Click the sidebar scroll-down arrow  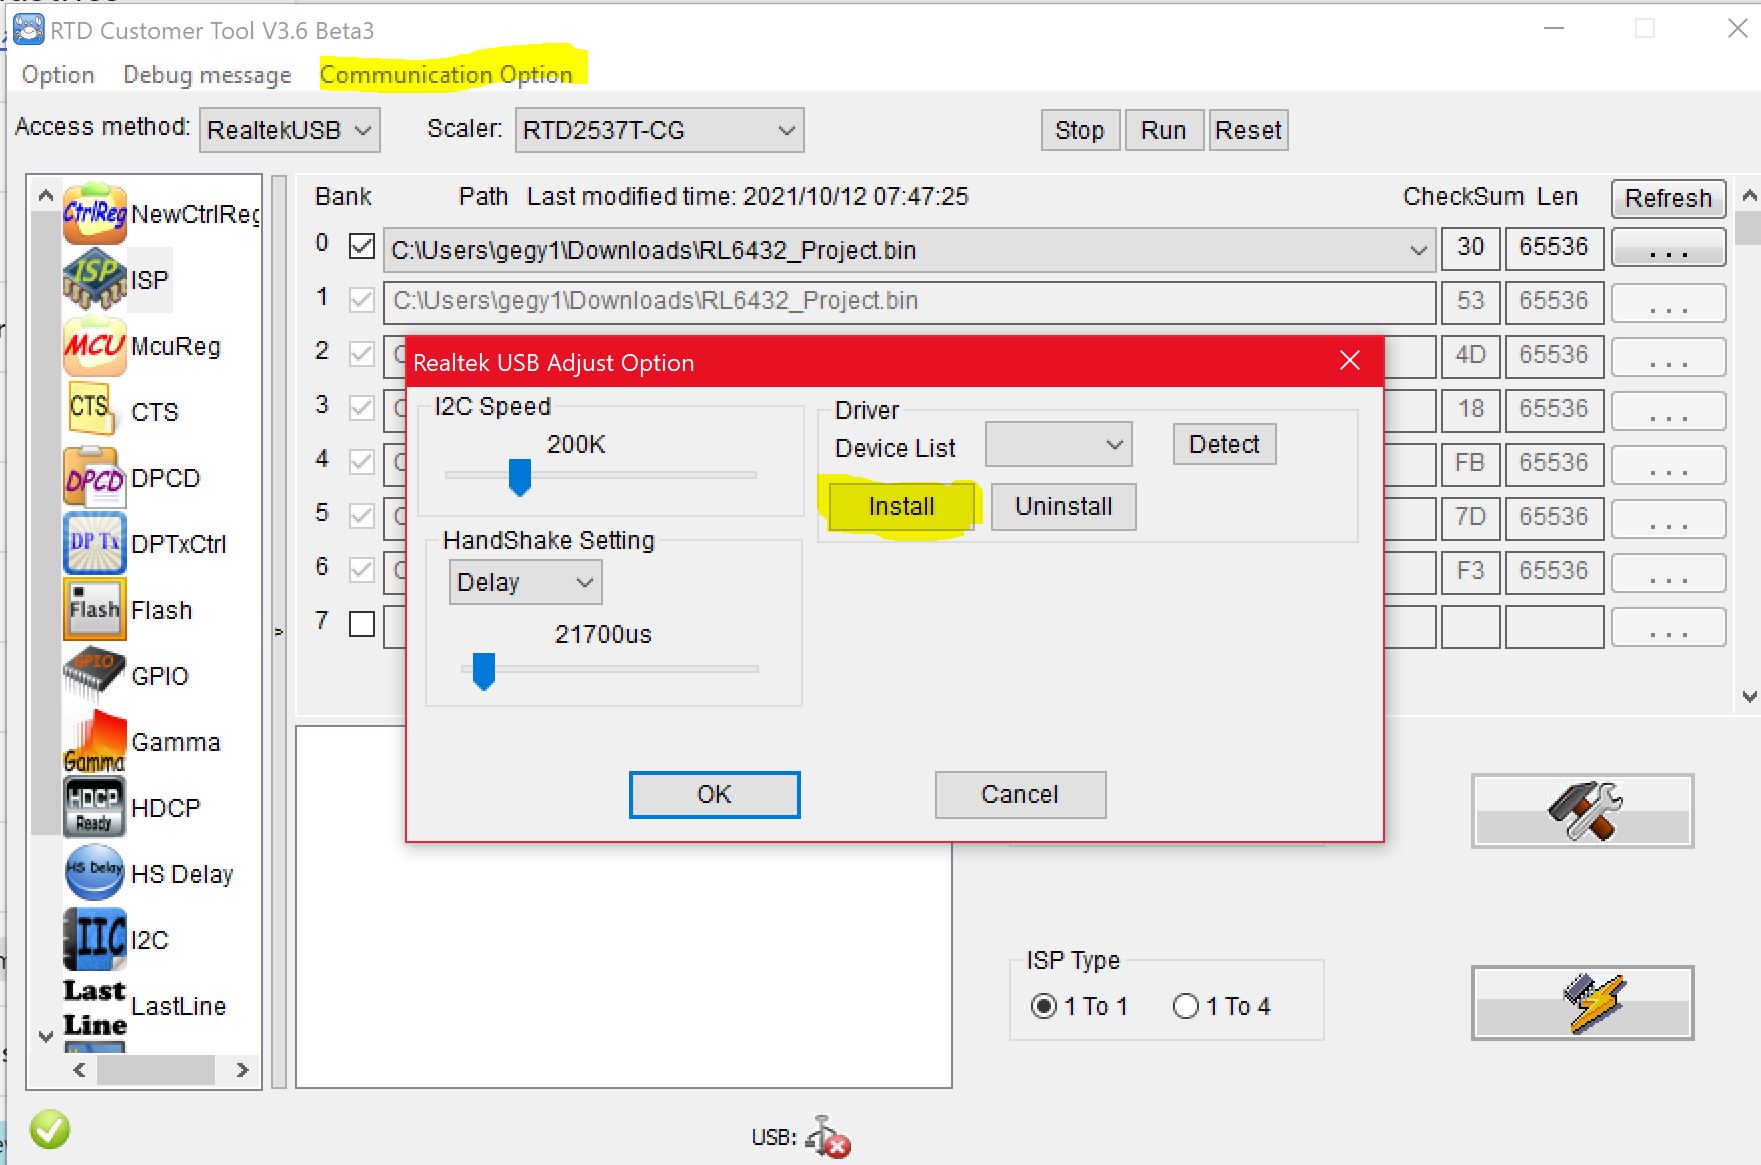tap(46, 1036)
